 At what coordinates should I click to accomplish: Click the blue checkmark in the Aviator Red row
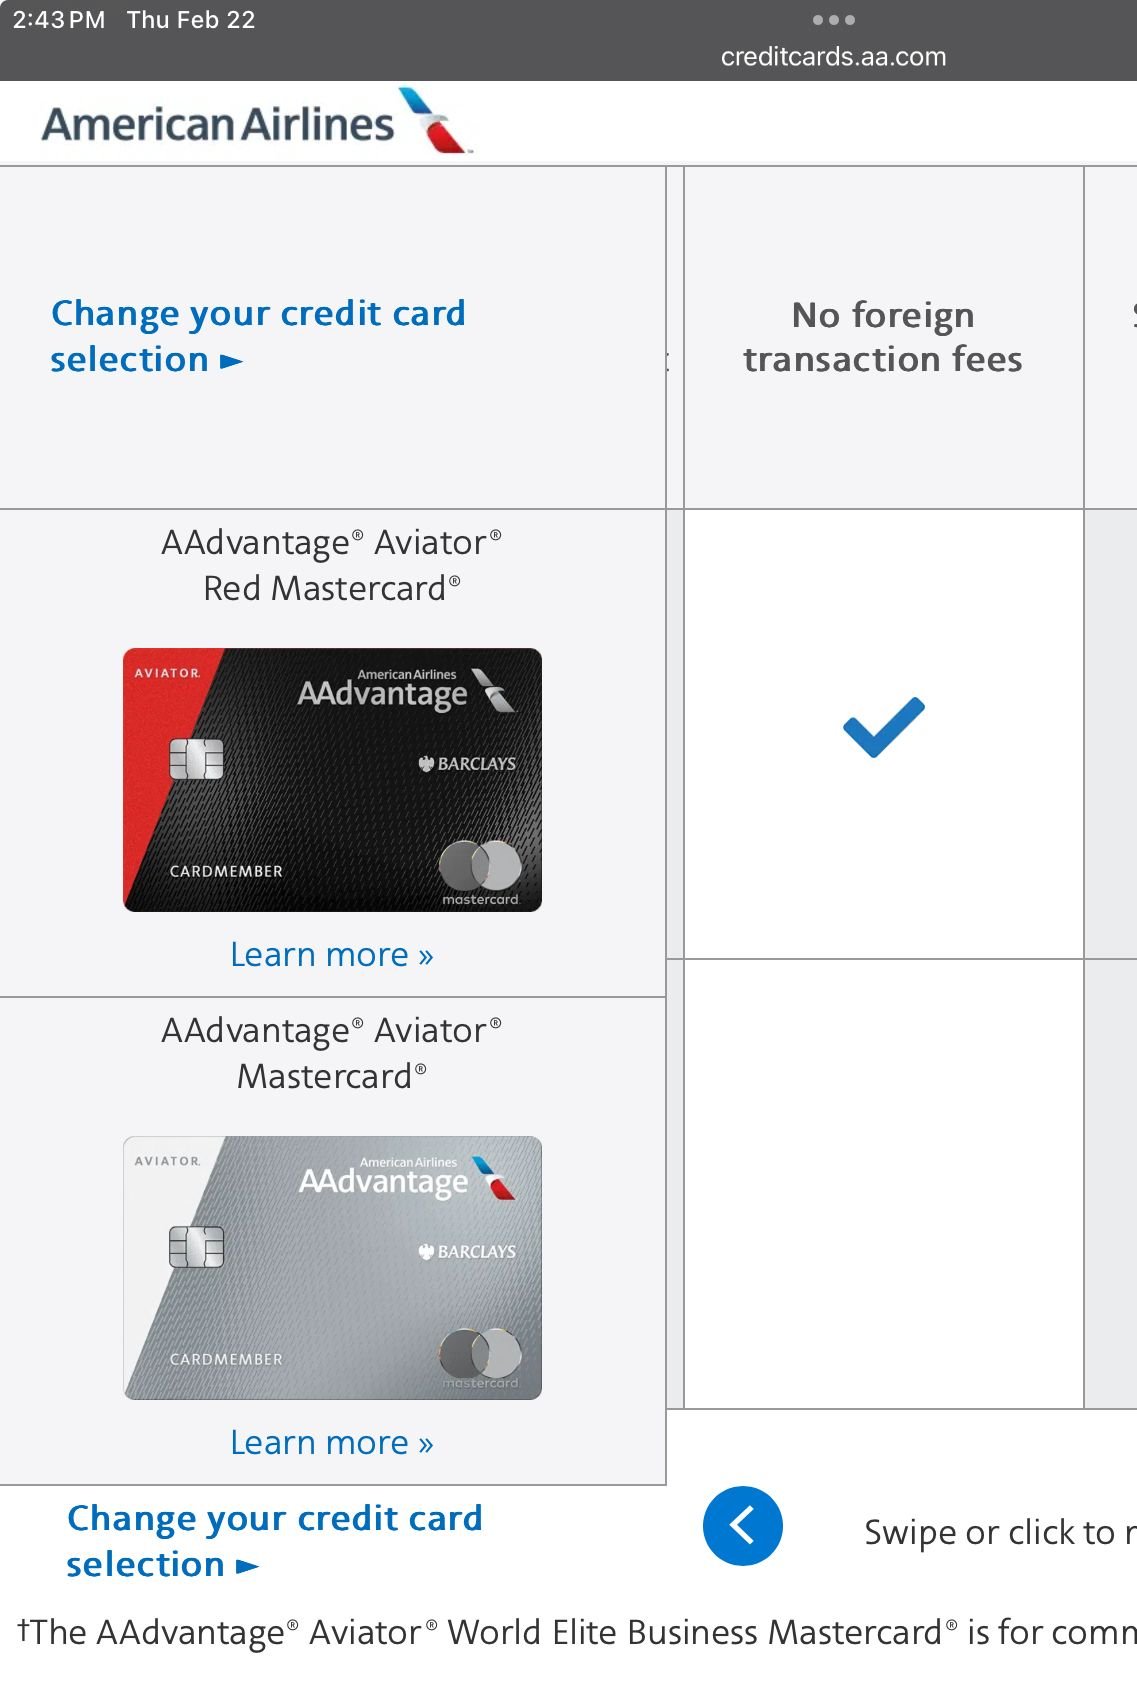[x=883, y=727]
